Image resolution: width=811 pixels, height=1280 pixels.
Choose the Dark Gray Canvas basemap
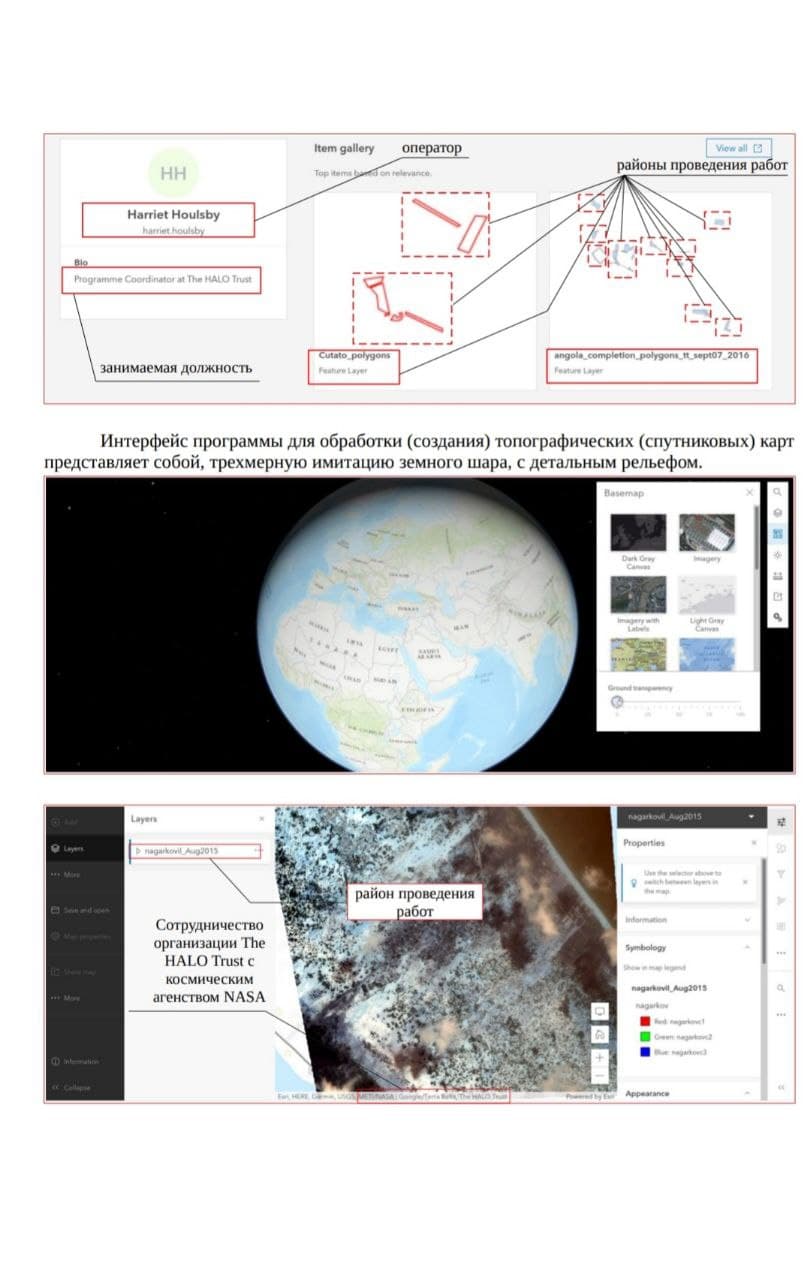tap(637, 535)
